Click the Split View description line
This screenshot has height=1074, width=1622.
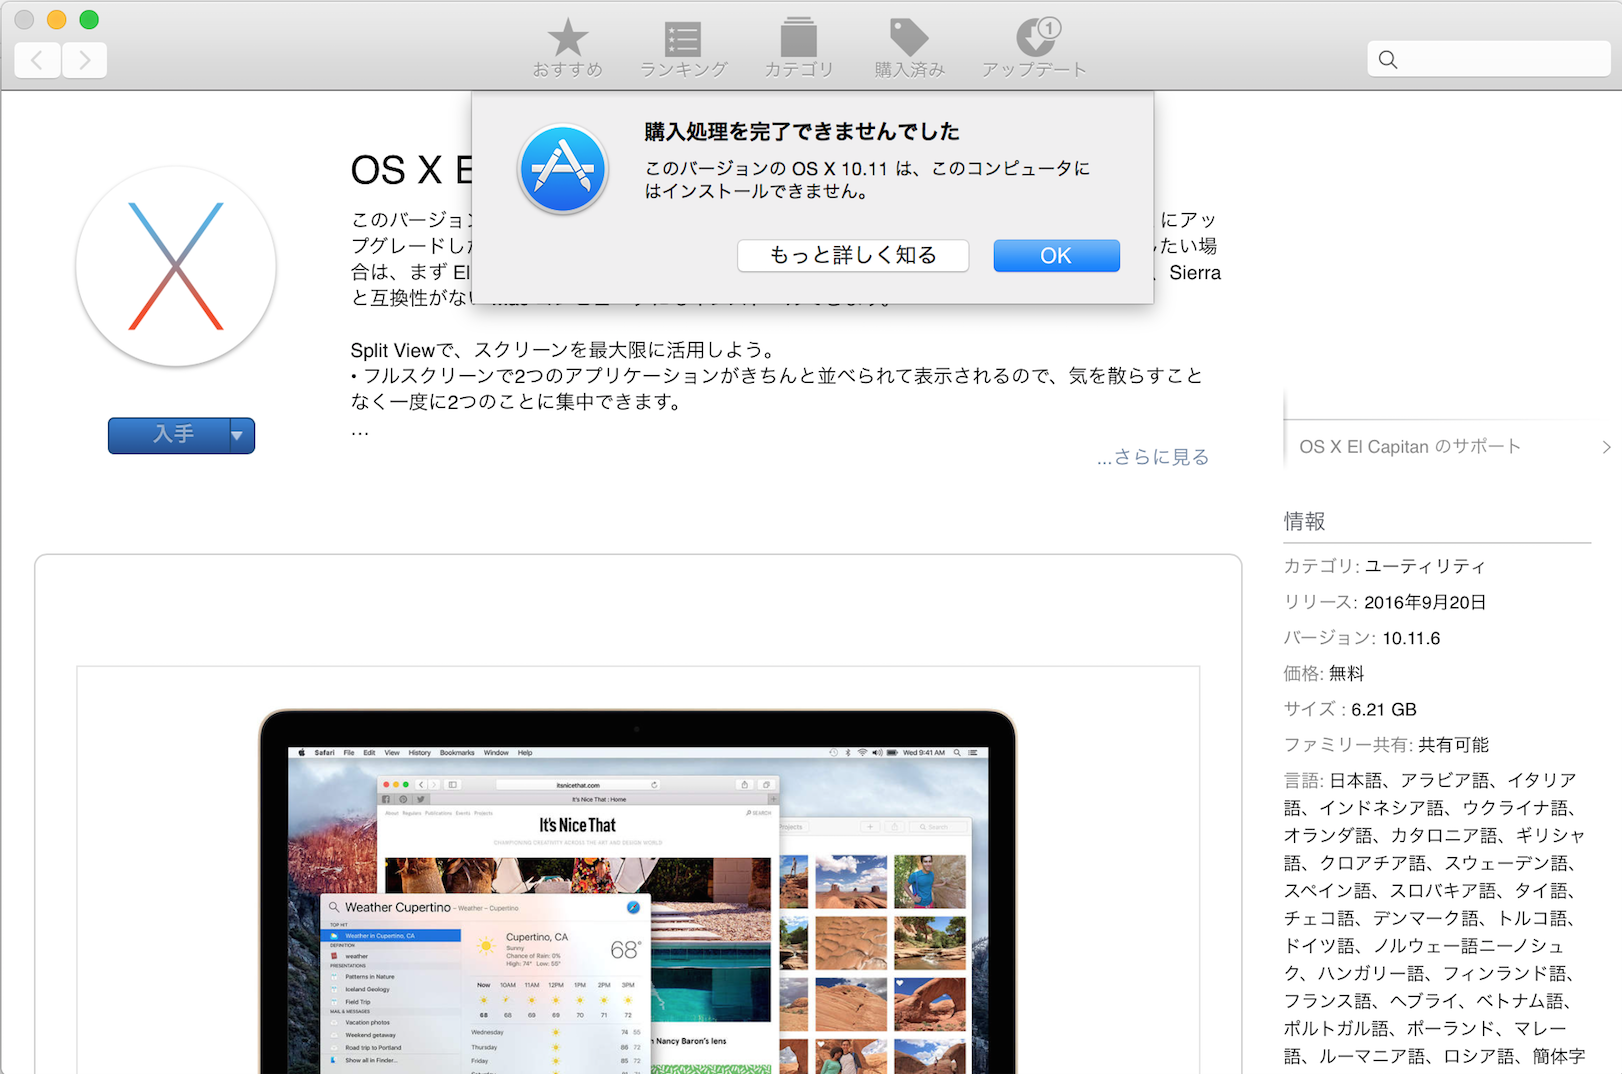[x=562, y=350]
